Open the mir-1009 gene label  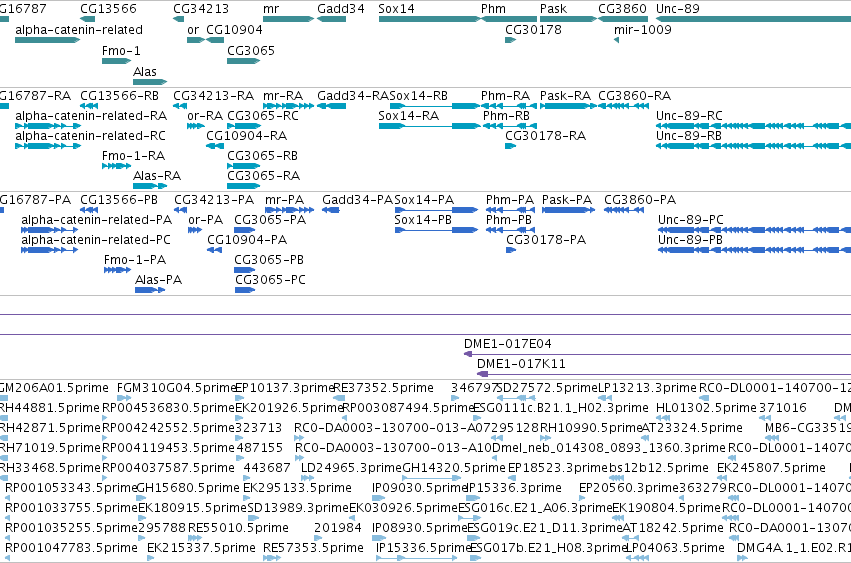coord(643,30)
